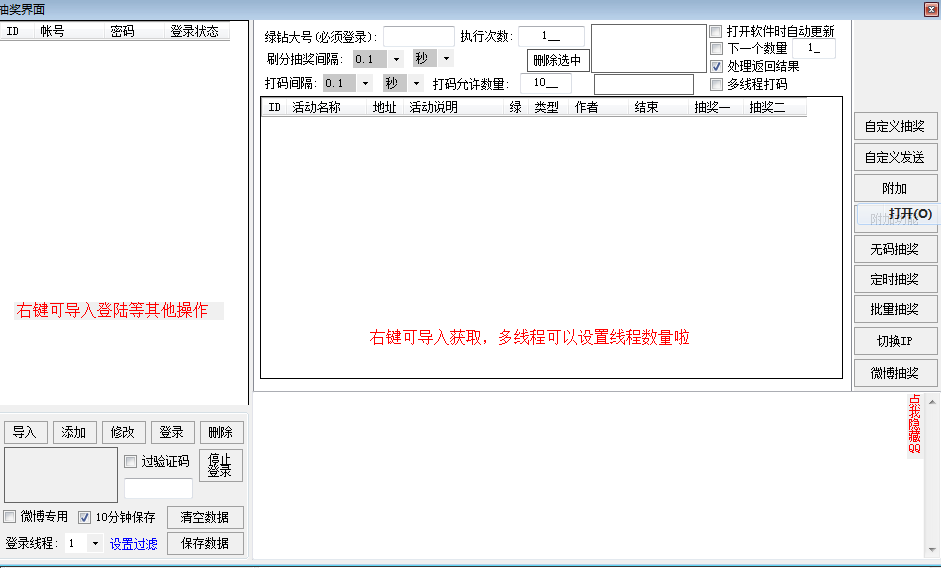This screenshot has height=568, width=941.
Task: Open the 打码间隔 unit 秒 dropdown
Action: coord(416,83)
